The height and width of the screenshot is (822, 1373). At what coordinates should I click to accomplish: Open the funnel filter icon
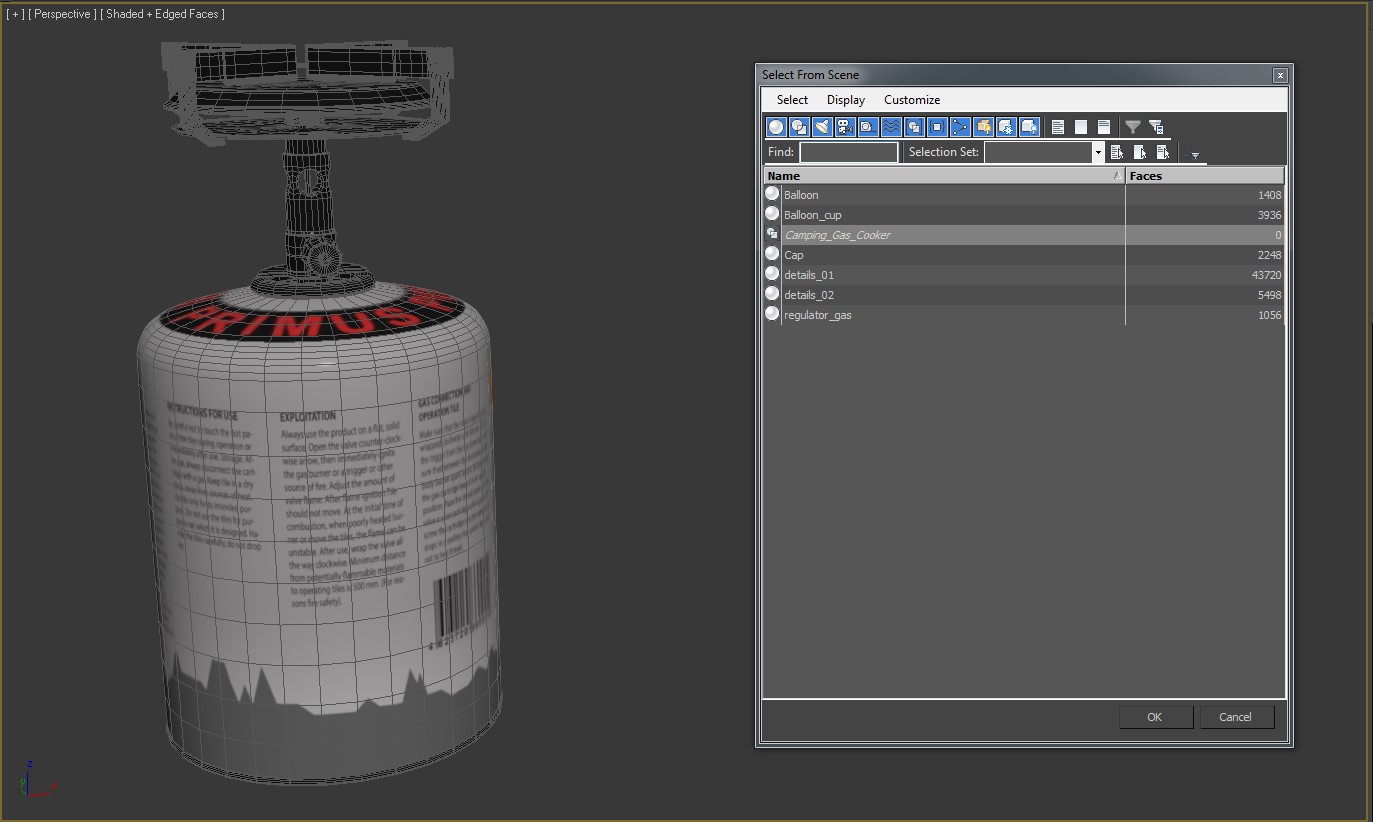coord(1133,127)
